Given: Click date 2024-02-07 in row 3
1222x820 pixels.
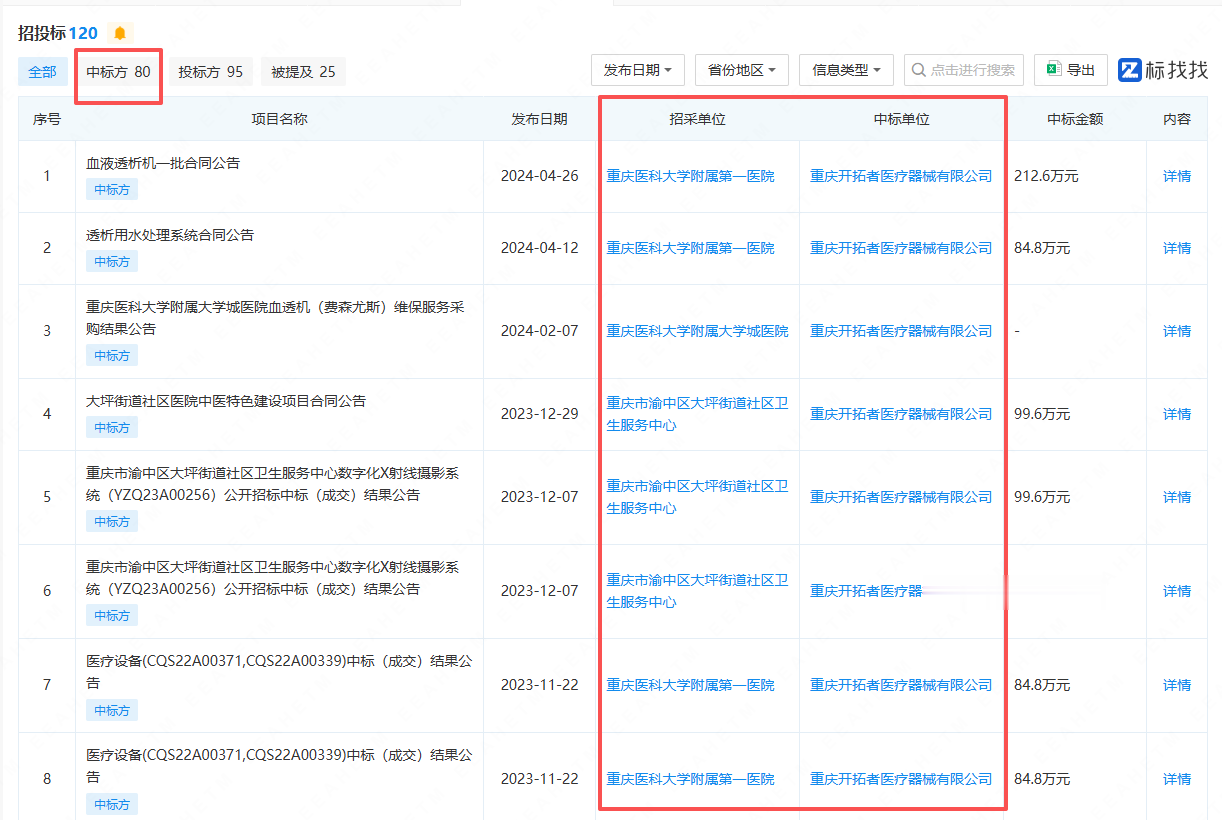Looking at the screenshot, I should pos(539,331).
